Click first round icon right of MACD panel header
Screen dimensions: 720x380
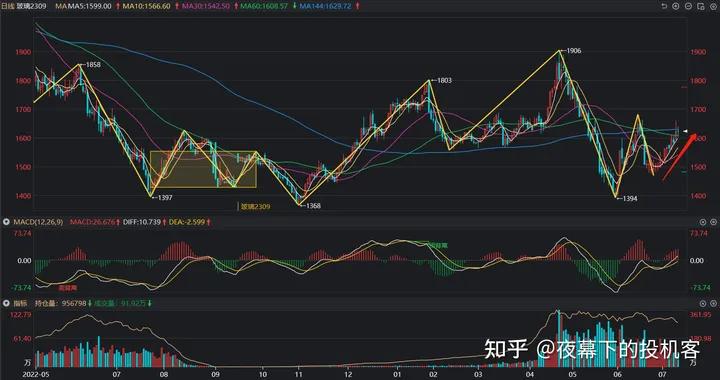tap(703, 222)
